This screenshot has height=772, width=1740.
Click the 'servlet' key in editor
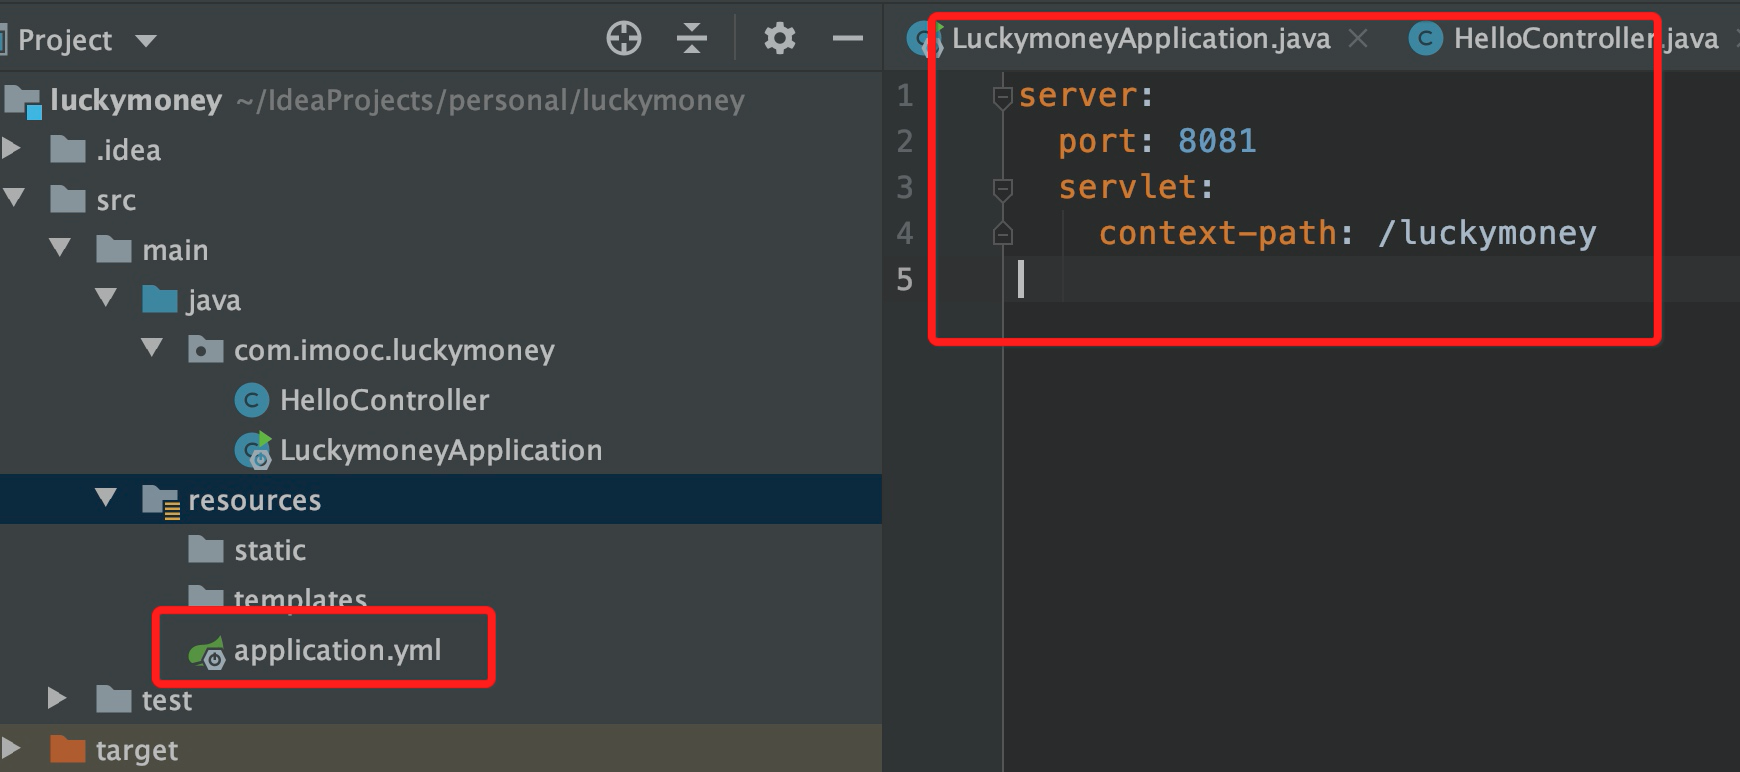coord(1127,187)
